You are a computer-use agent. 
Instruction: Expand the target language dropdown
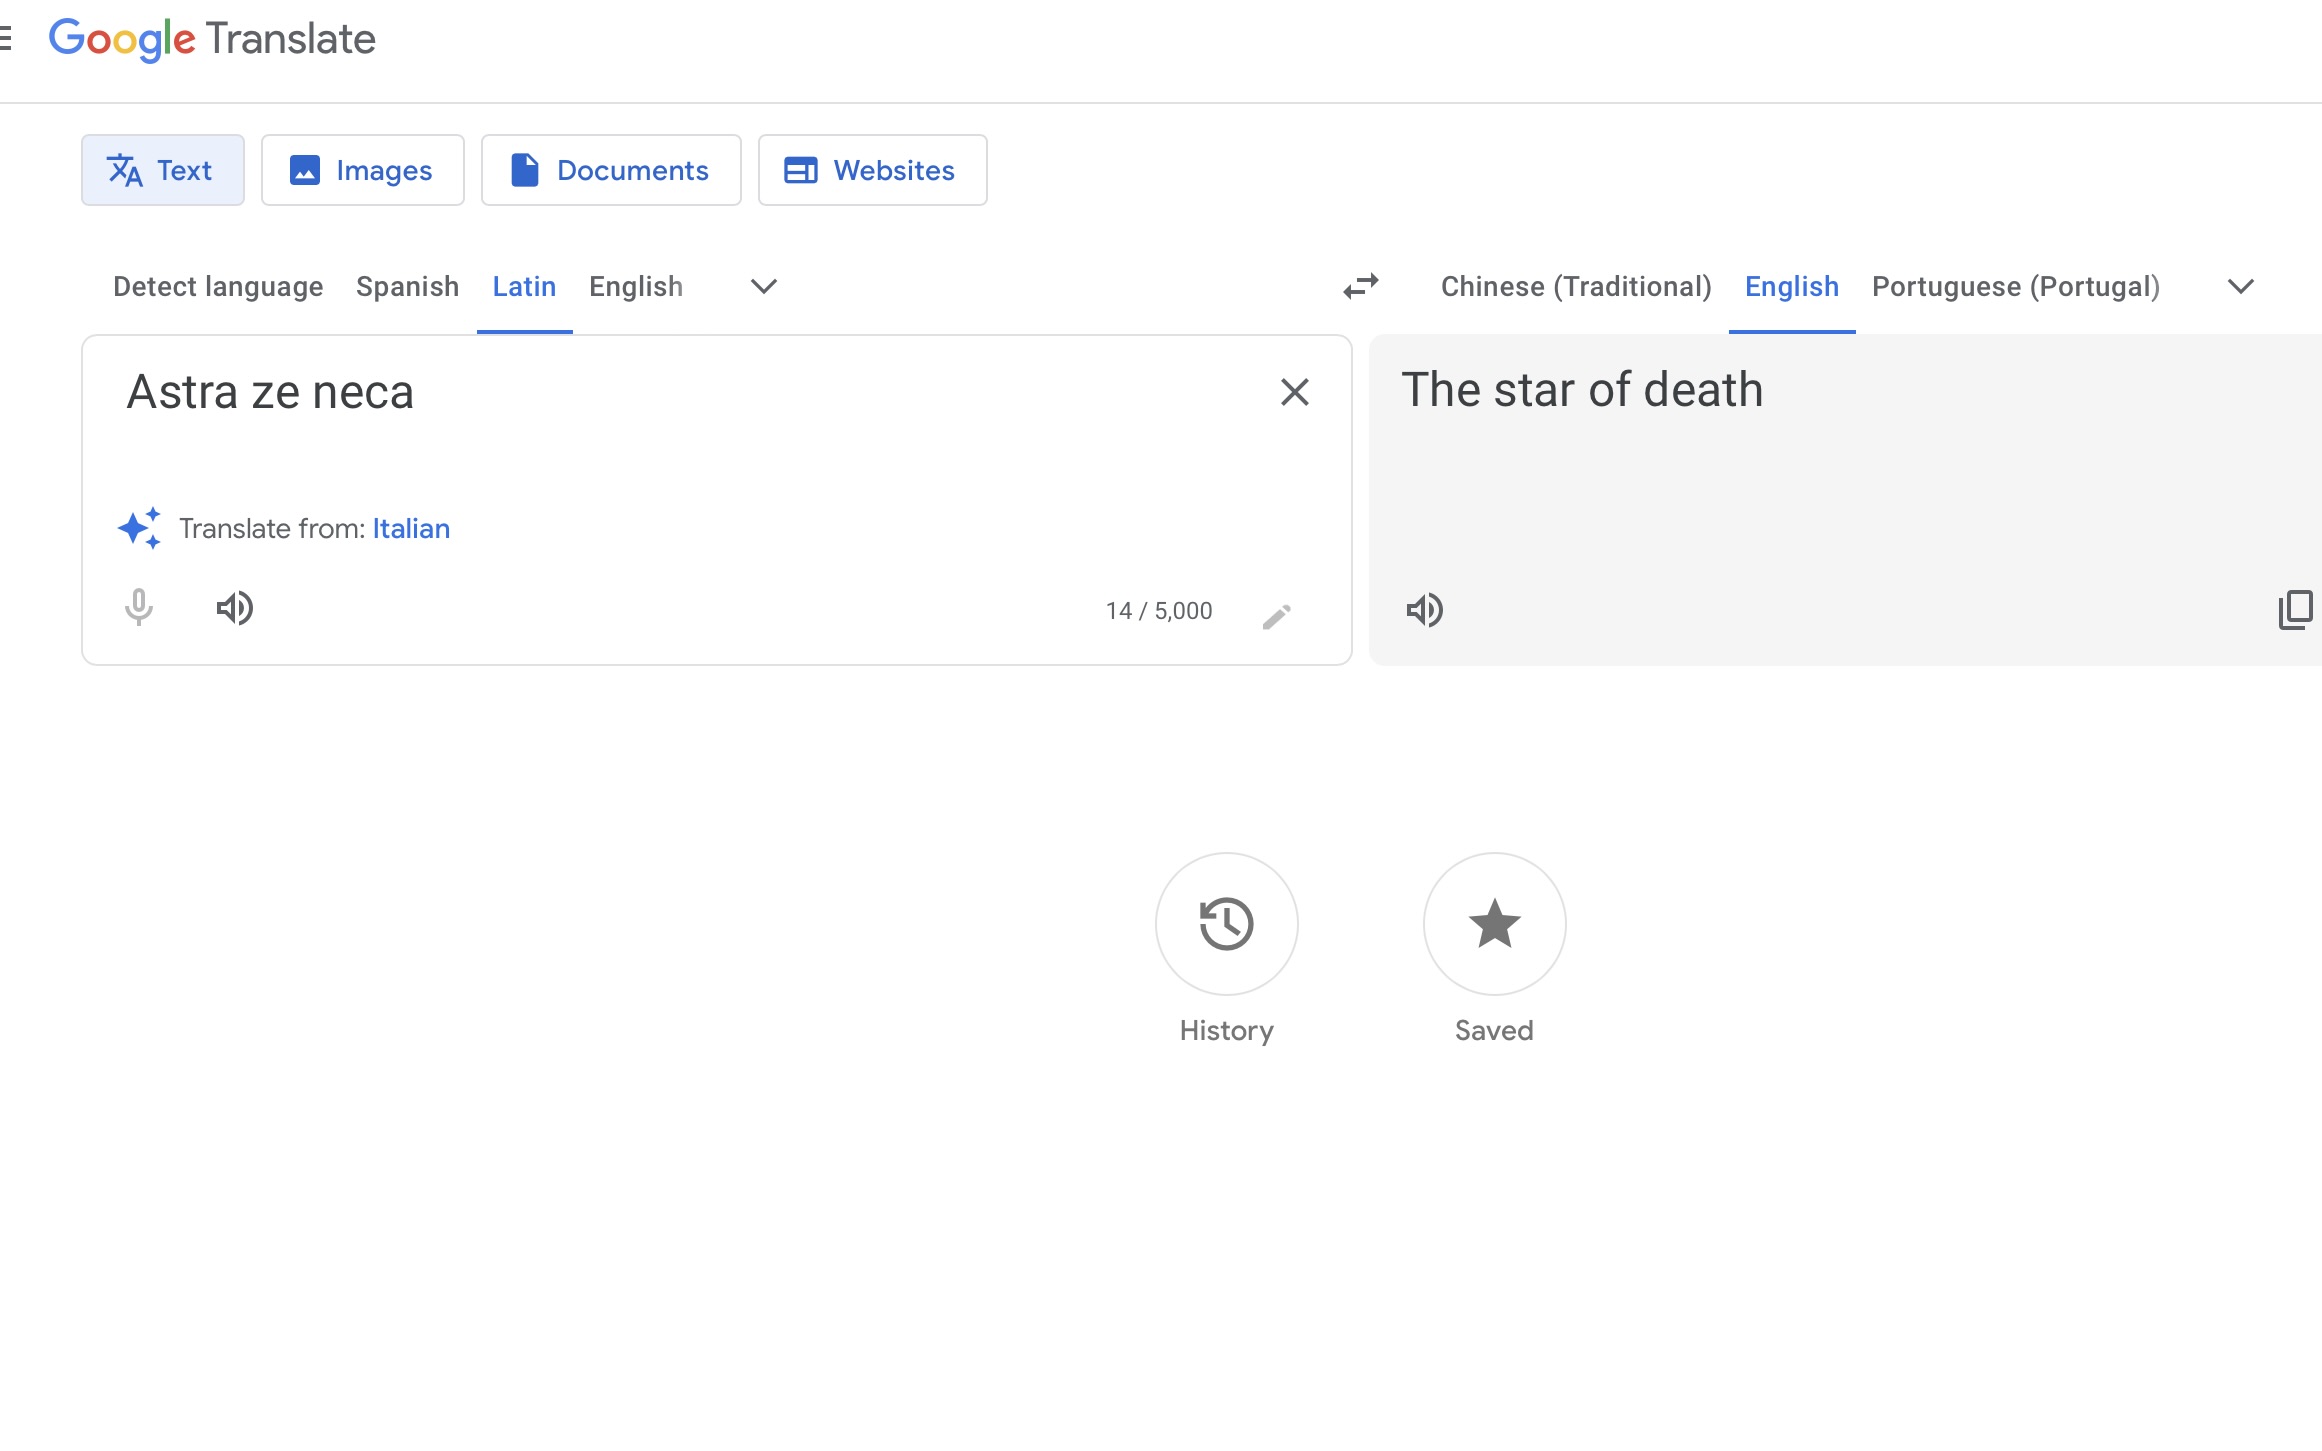pyautogui.click(x=2240, y=287)
